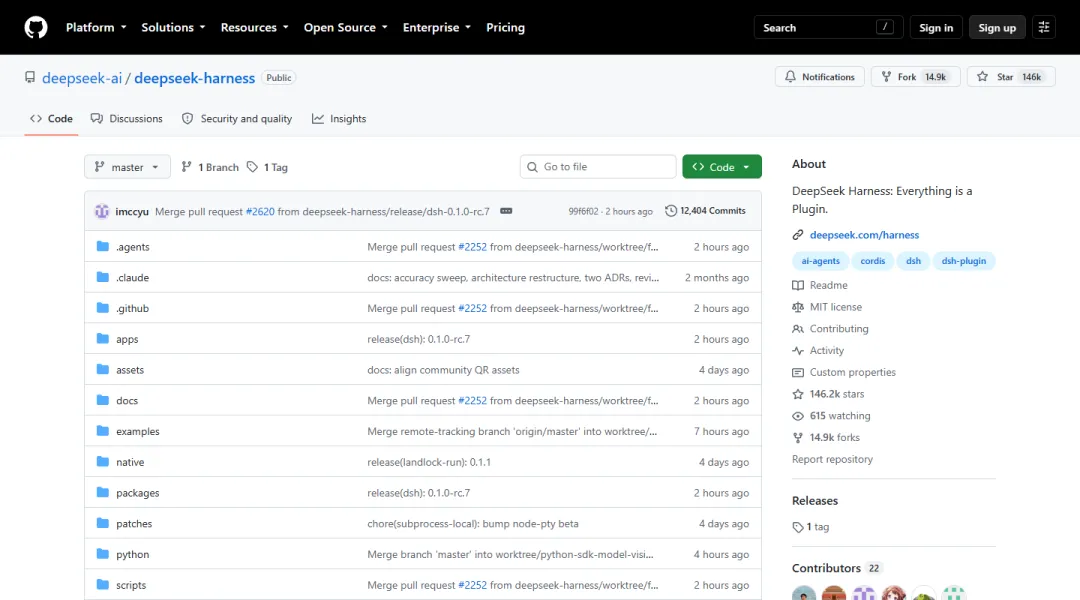Open the packages folder
Screen dimensions: 1080x600
click(138, 493)
